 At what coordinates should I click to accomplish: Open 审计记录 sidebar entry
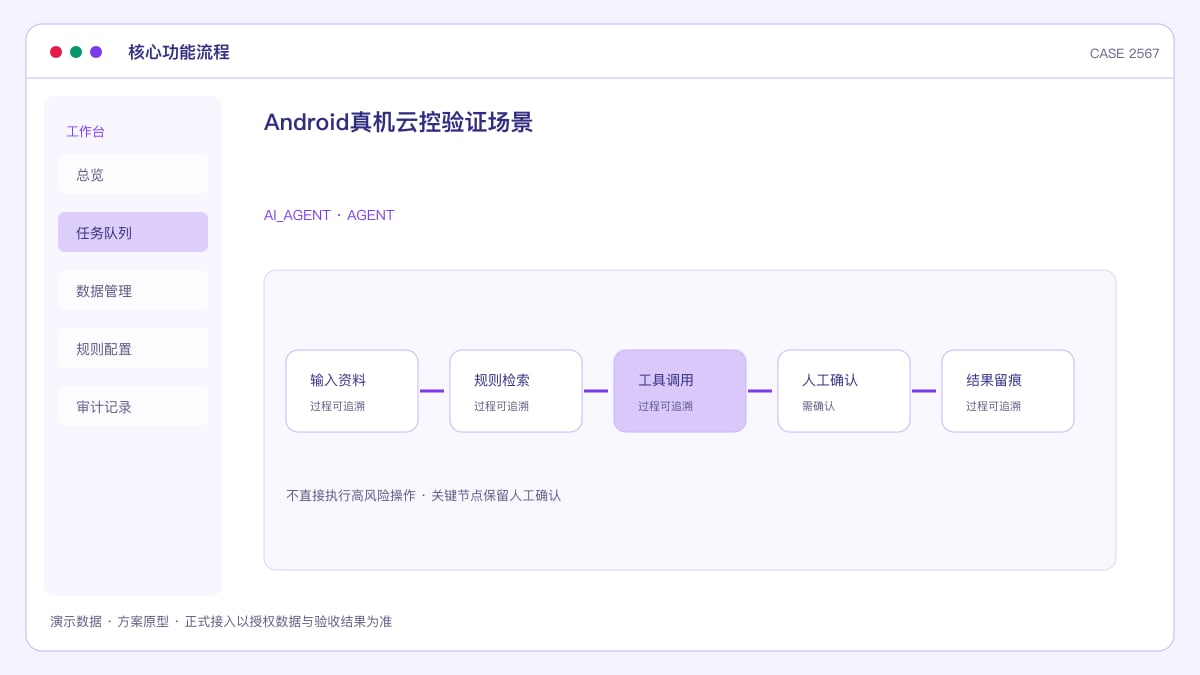click(133, 406)
